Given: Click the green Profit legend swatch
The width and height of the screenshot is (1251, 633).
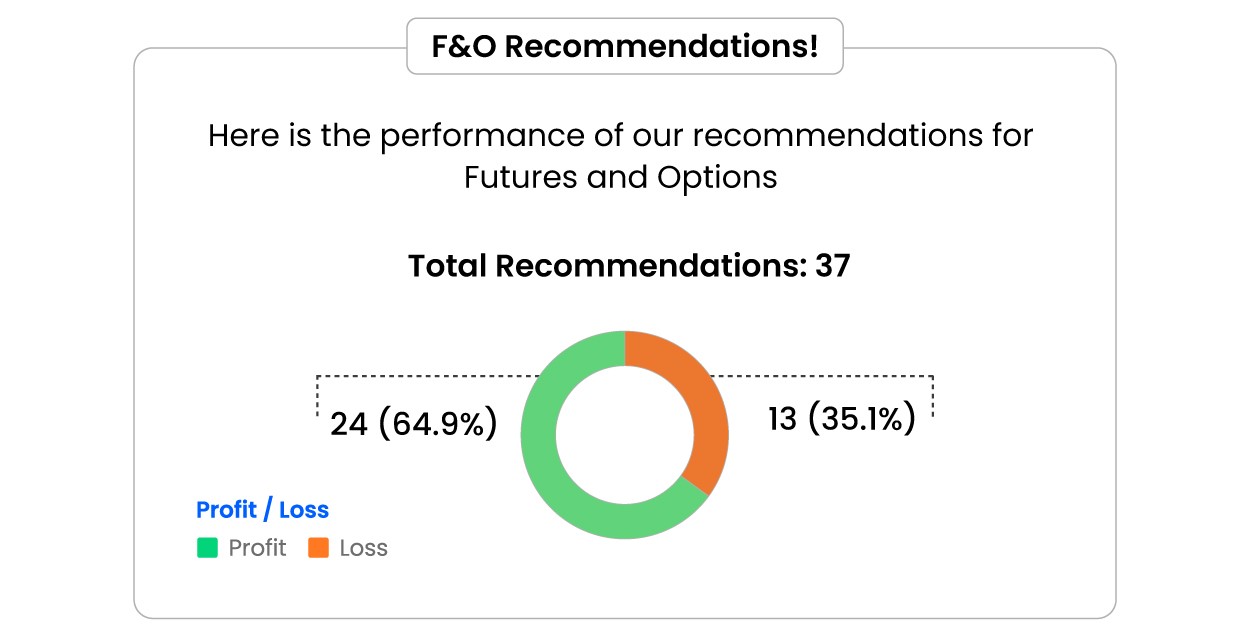Looking at the screenshot, I should click(207, 548).
